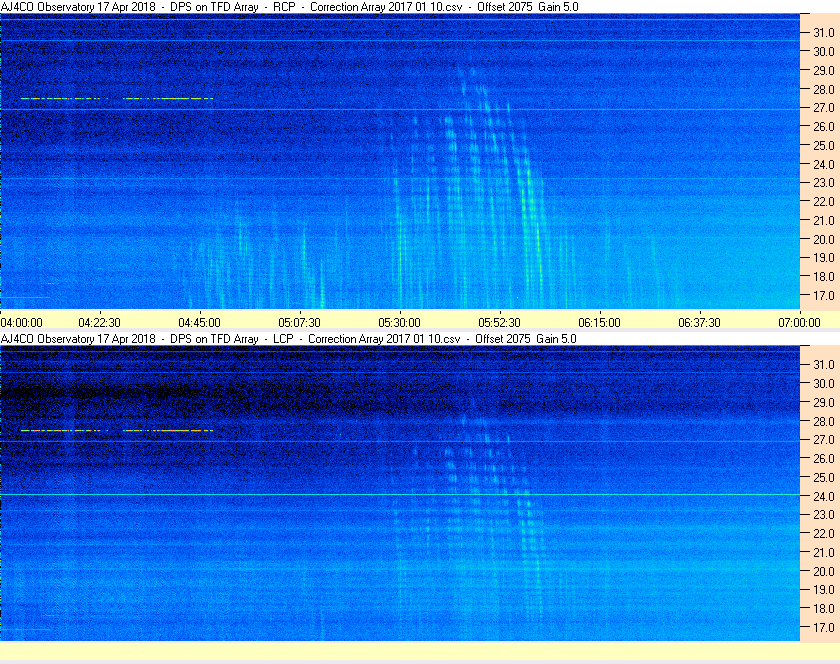Viewport: 840px width, 664px height.
Task: Click the 29.0 frequency label in LCP panel
Action: (x=824, y=402)
